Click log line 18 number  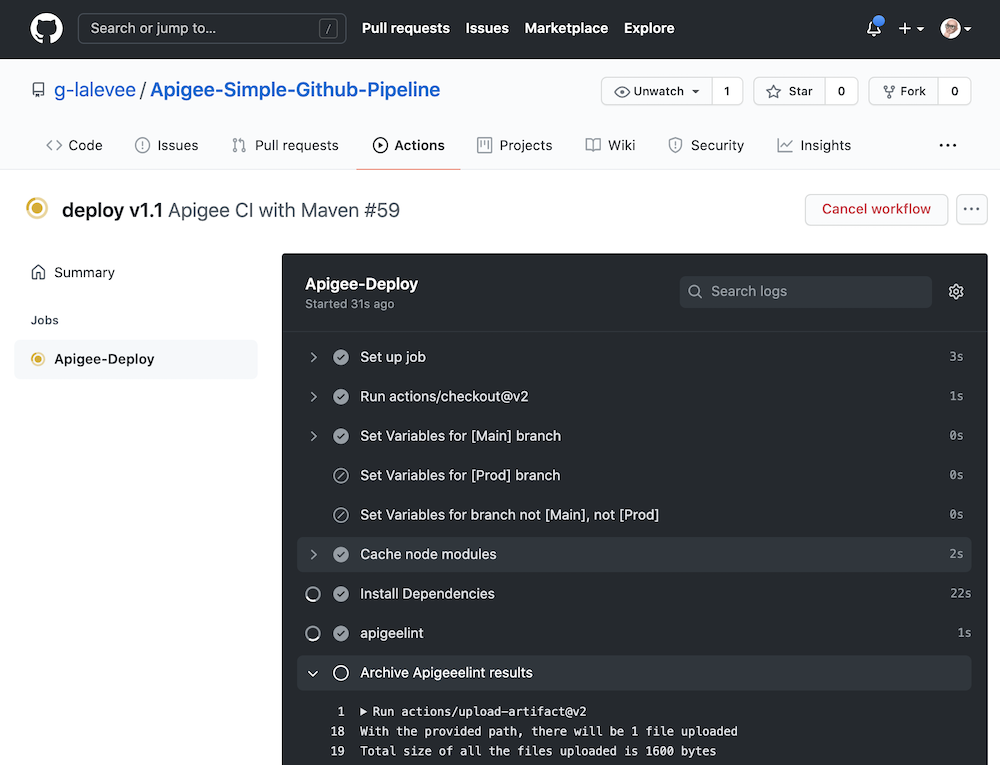337,731
